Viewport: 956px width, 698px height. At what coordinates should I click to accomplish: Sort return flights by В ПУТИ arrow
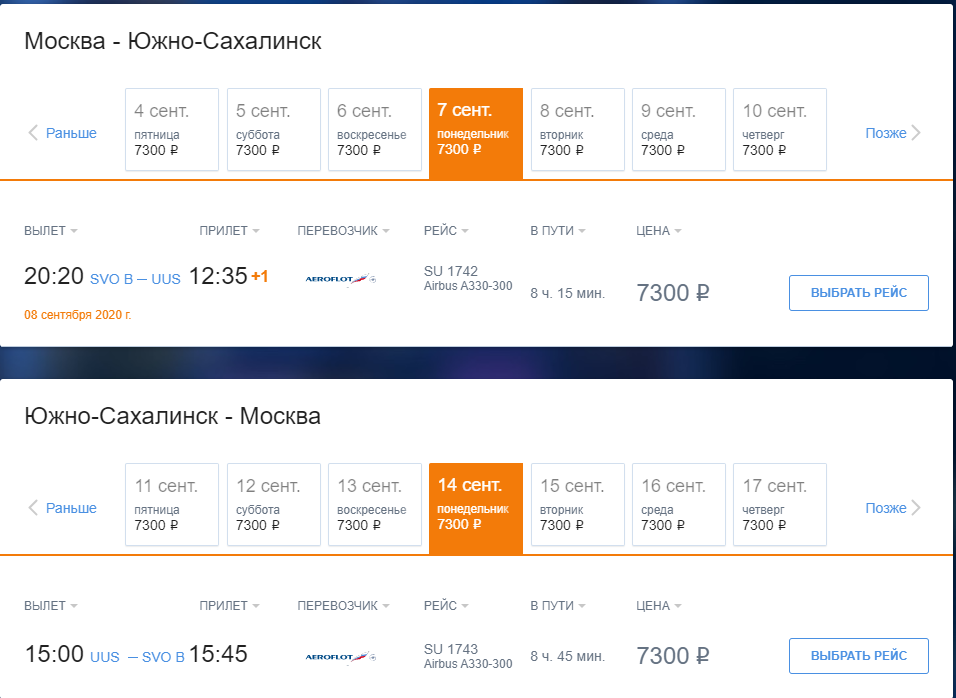point(582,606)
